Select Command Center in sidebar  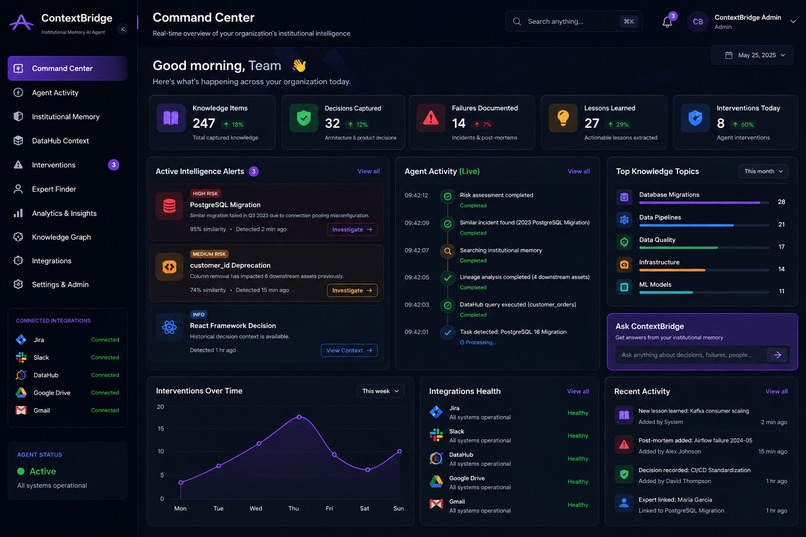click(x=67, y=68)
